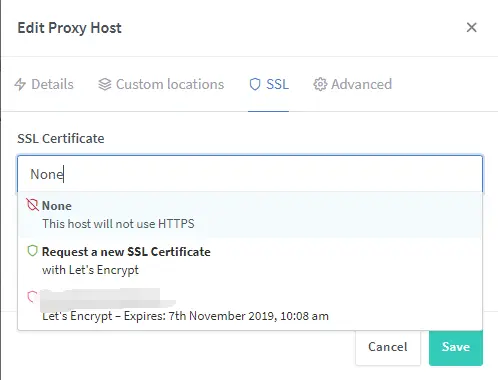Close the Edit Proxy Host dialog
This screenshot has height=380, width=498.
[471, 27]
